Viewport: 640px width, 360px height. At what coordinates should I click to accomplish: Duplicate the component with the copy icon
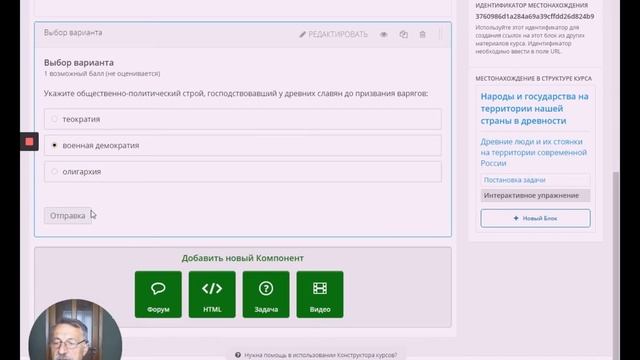tap(404, 34)
